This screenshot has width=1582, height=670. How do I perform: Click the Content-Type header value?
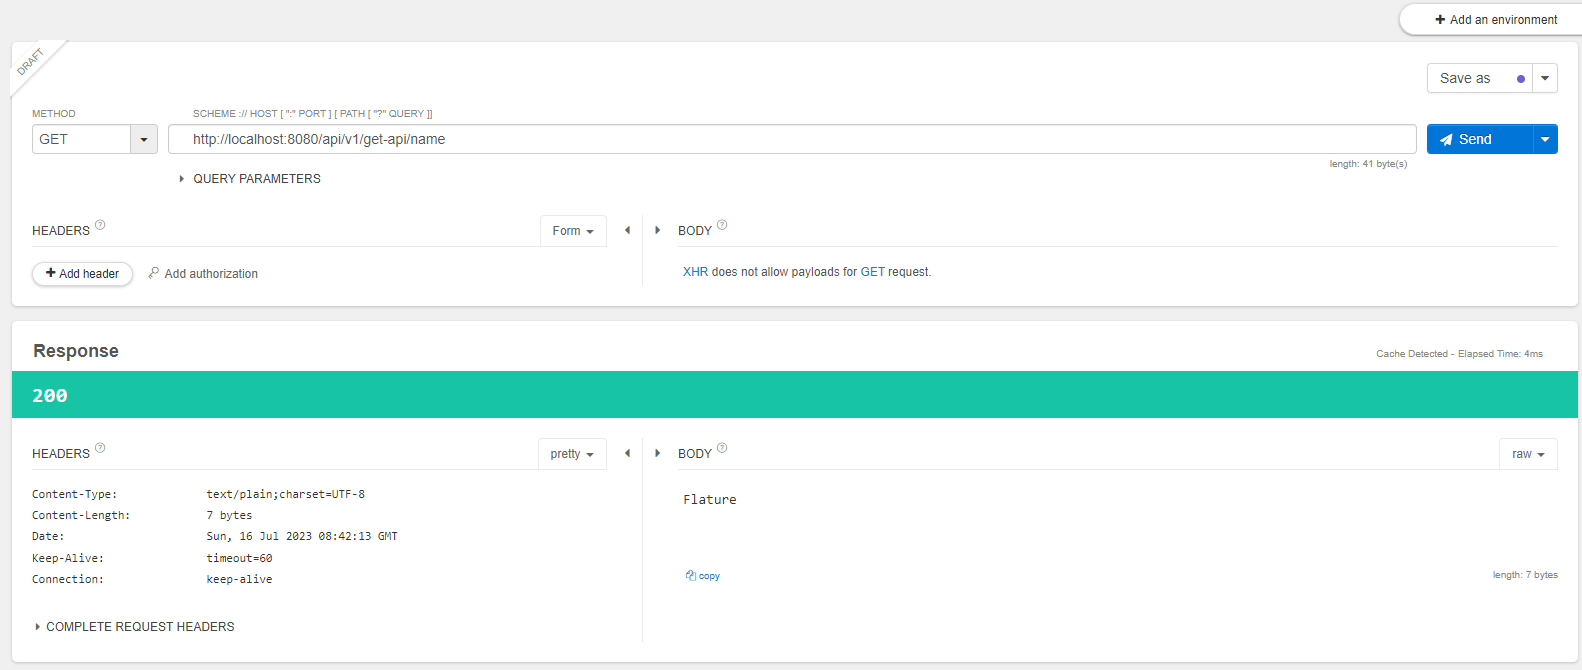286,494
